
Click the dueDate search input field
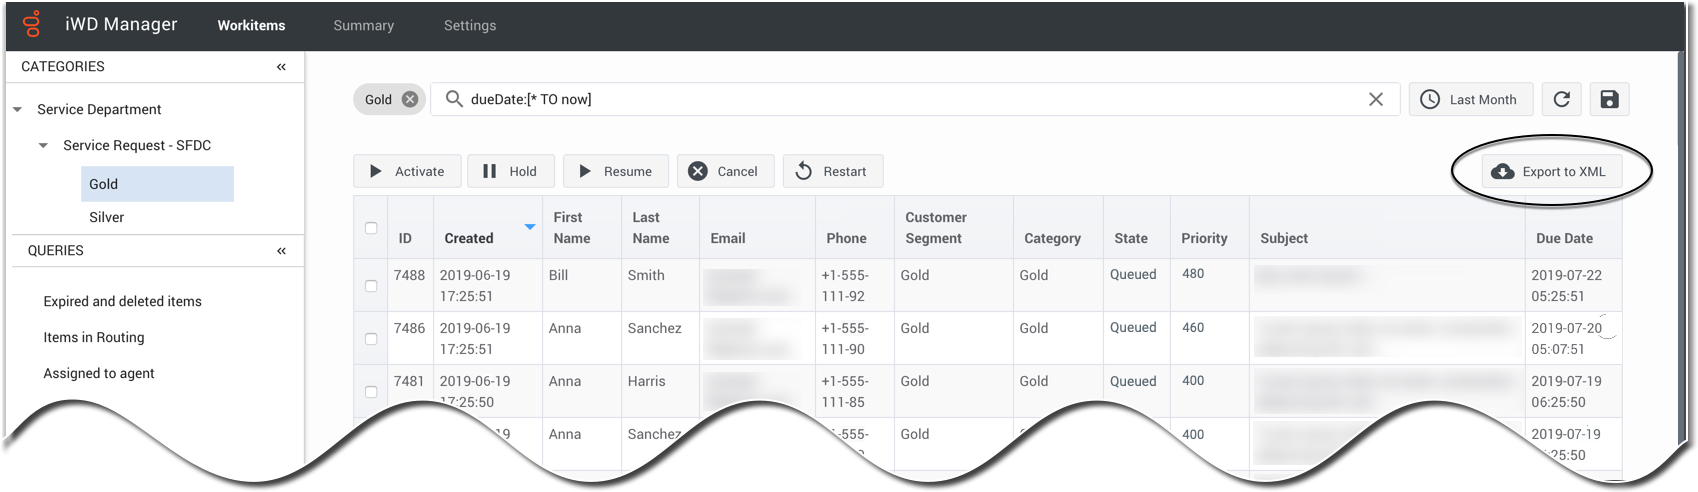[x=900, y=99]
